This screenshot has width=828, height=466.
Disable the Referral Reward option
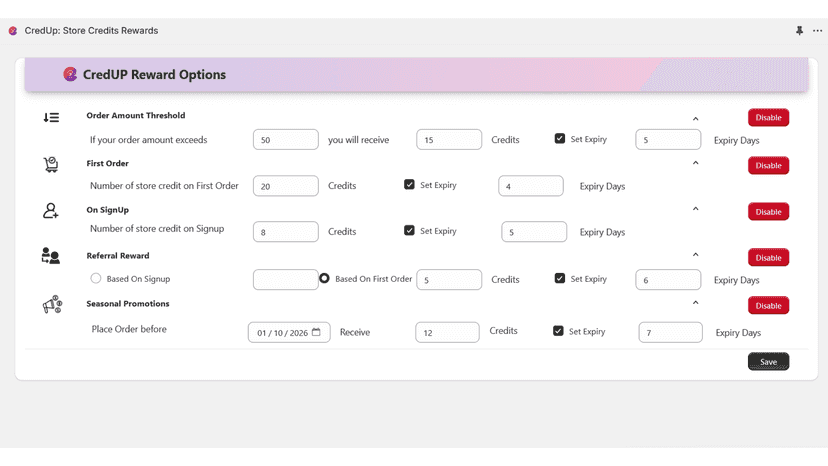click(x=768, y=258)
